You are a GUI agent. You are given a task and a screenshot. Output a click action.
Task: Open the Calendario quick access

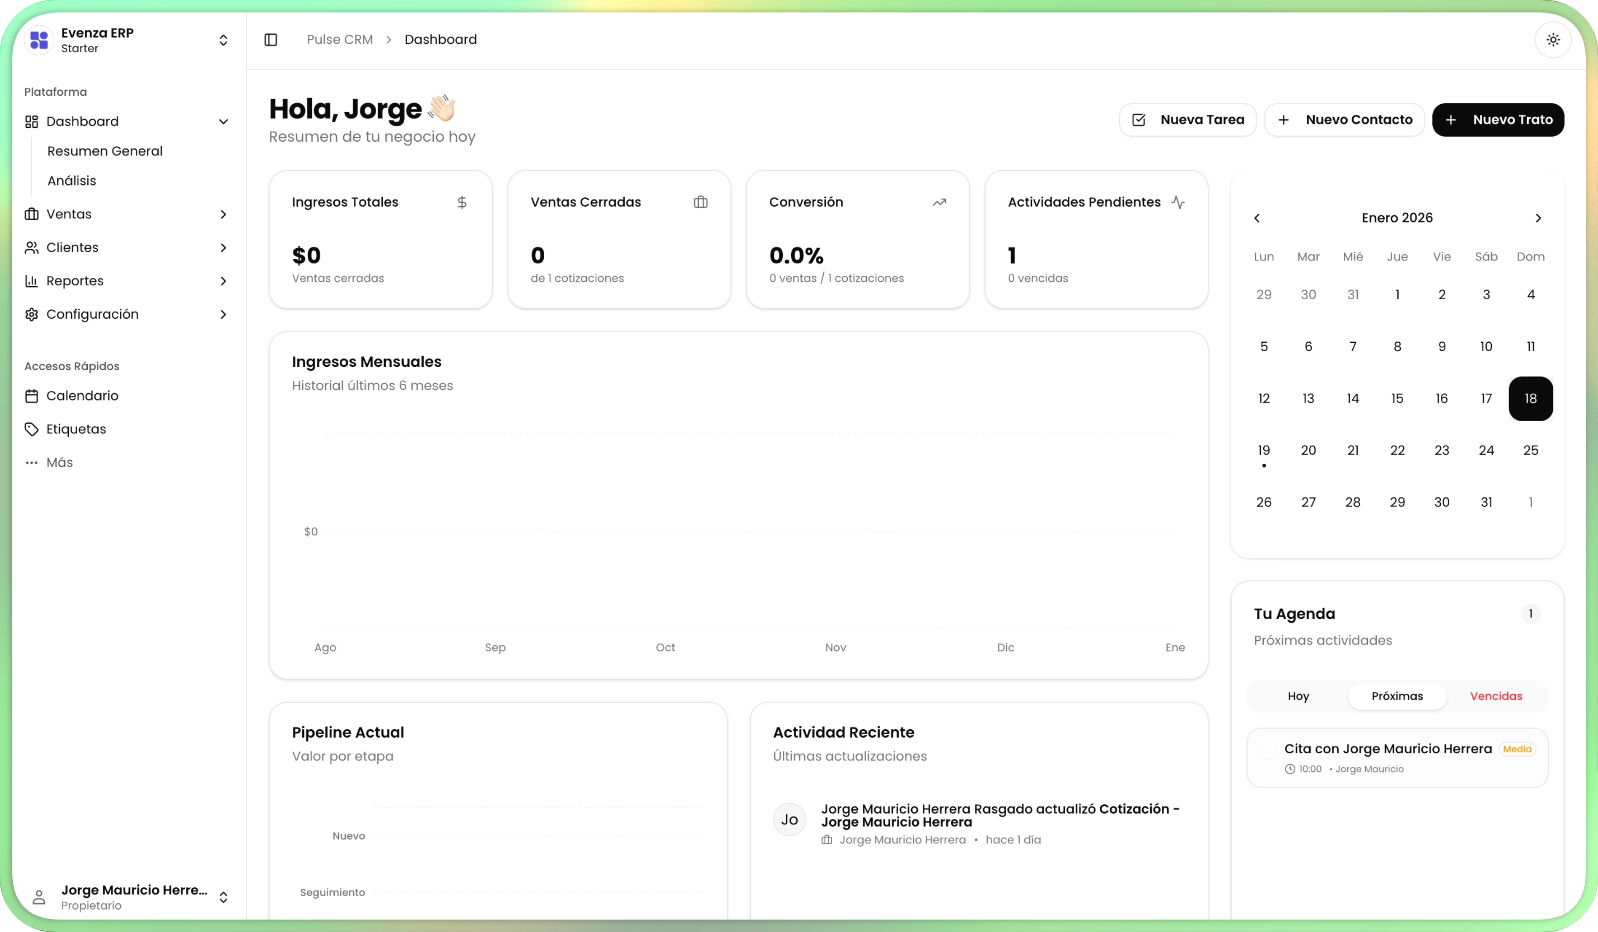[x=82, y=396]
